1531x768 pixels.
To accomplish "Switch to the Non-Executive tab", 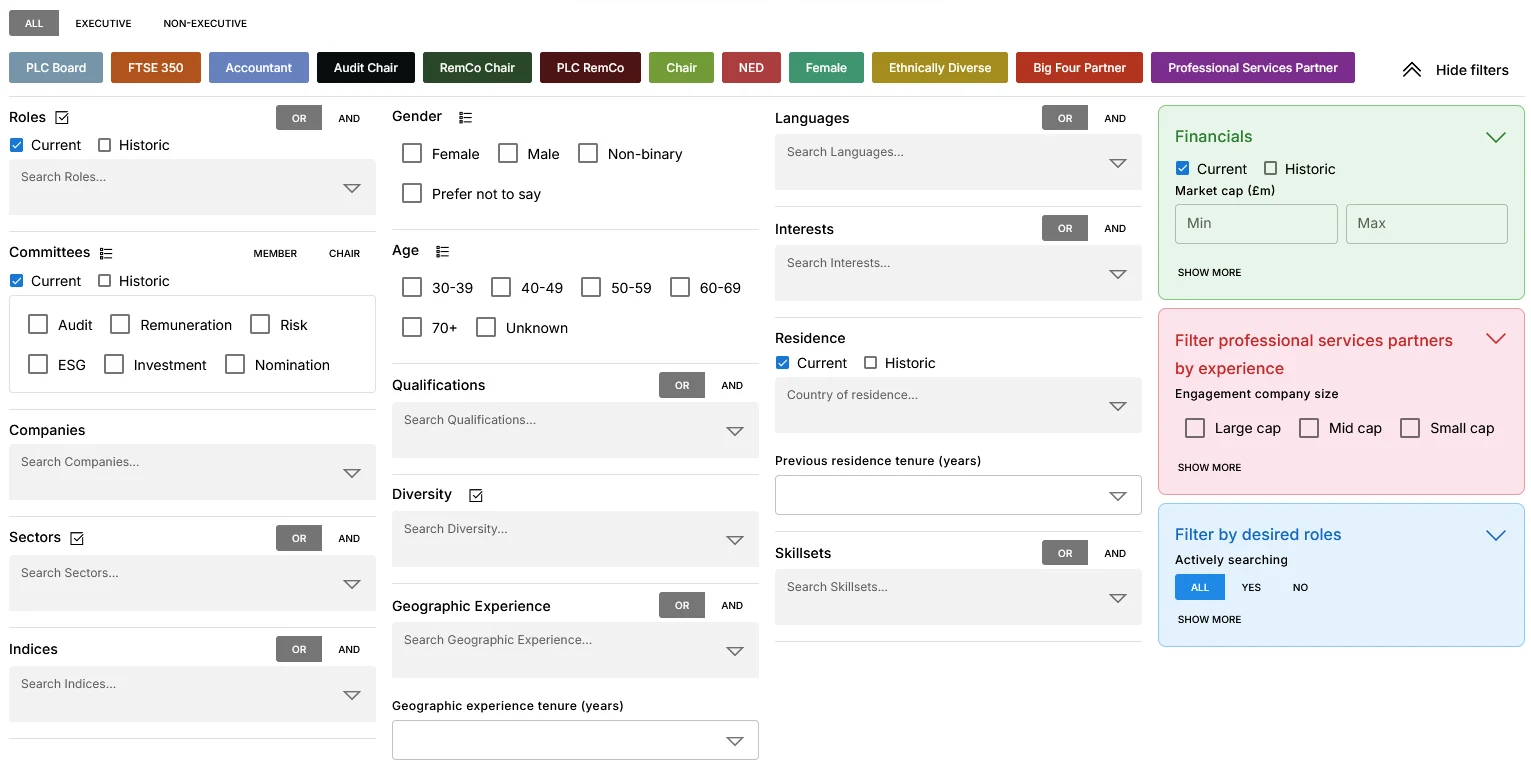I will pos(205,23).
